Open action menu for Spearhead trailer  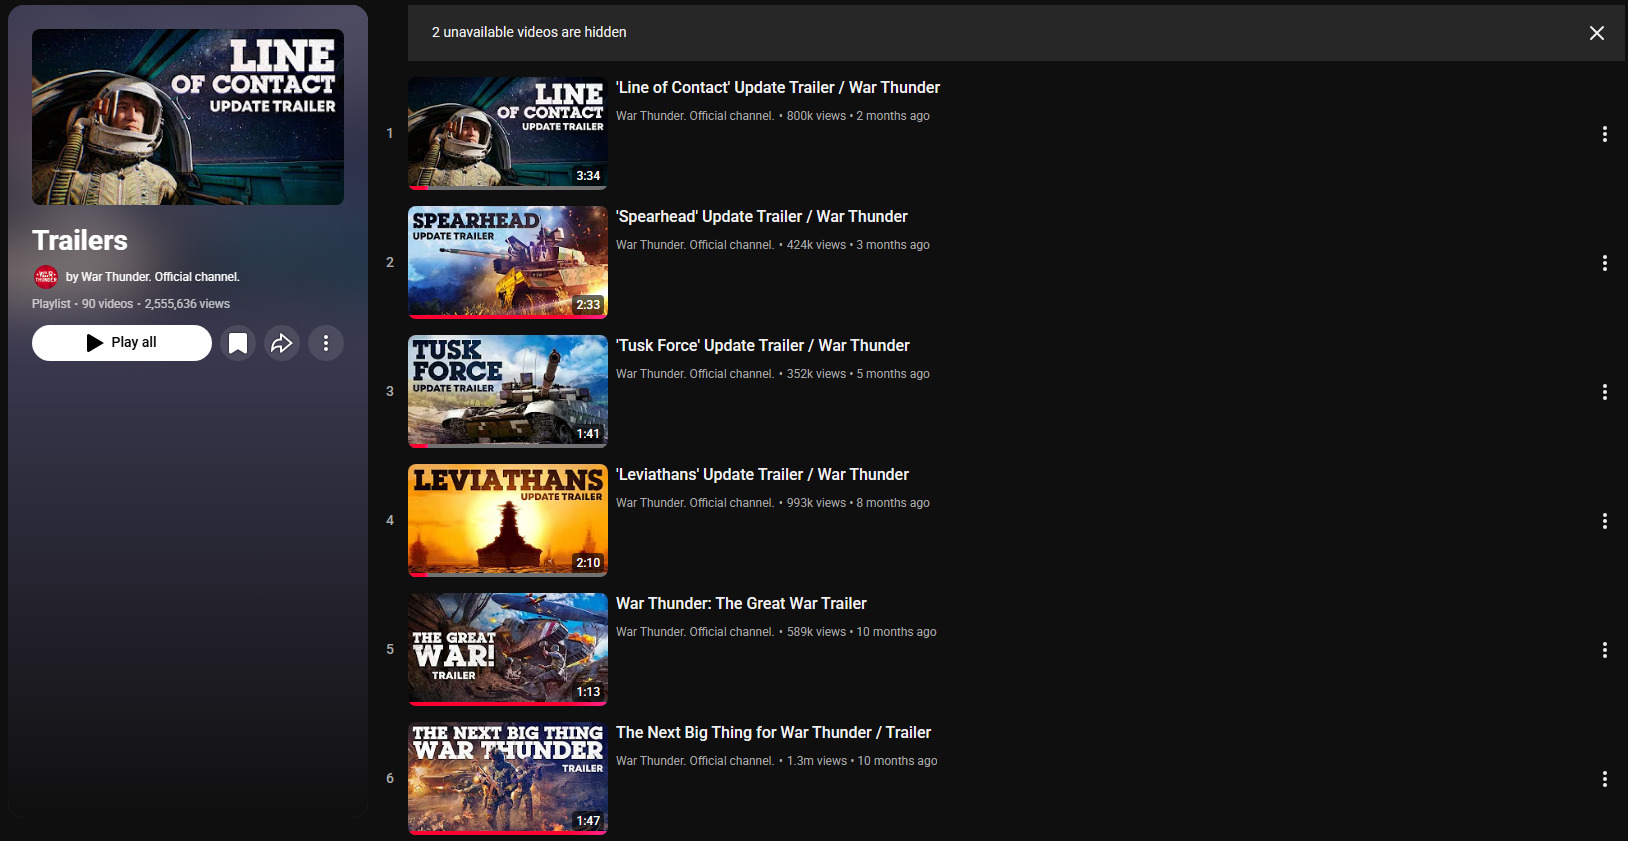(x=1604, y=263)
